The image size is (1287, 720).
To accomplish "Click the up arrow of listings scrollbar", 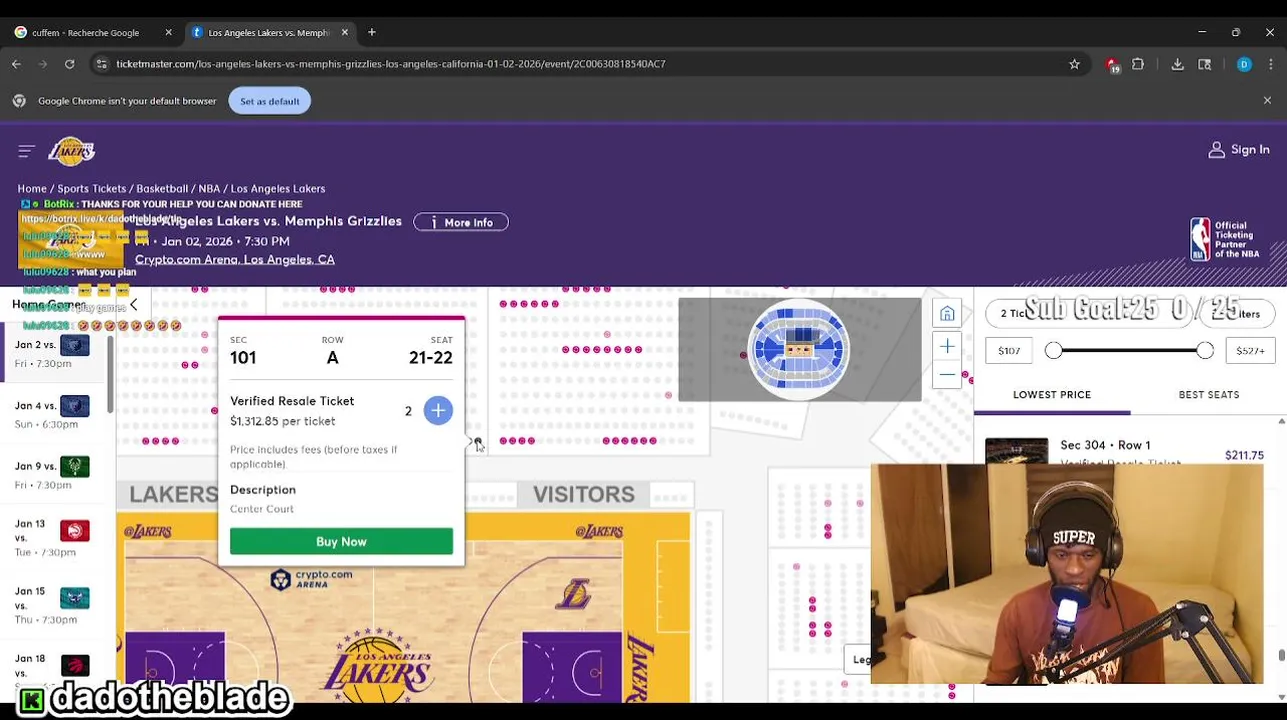I will (1281, 423).
